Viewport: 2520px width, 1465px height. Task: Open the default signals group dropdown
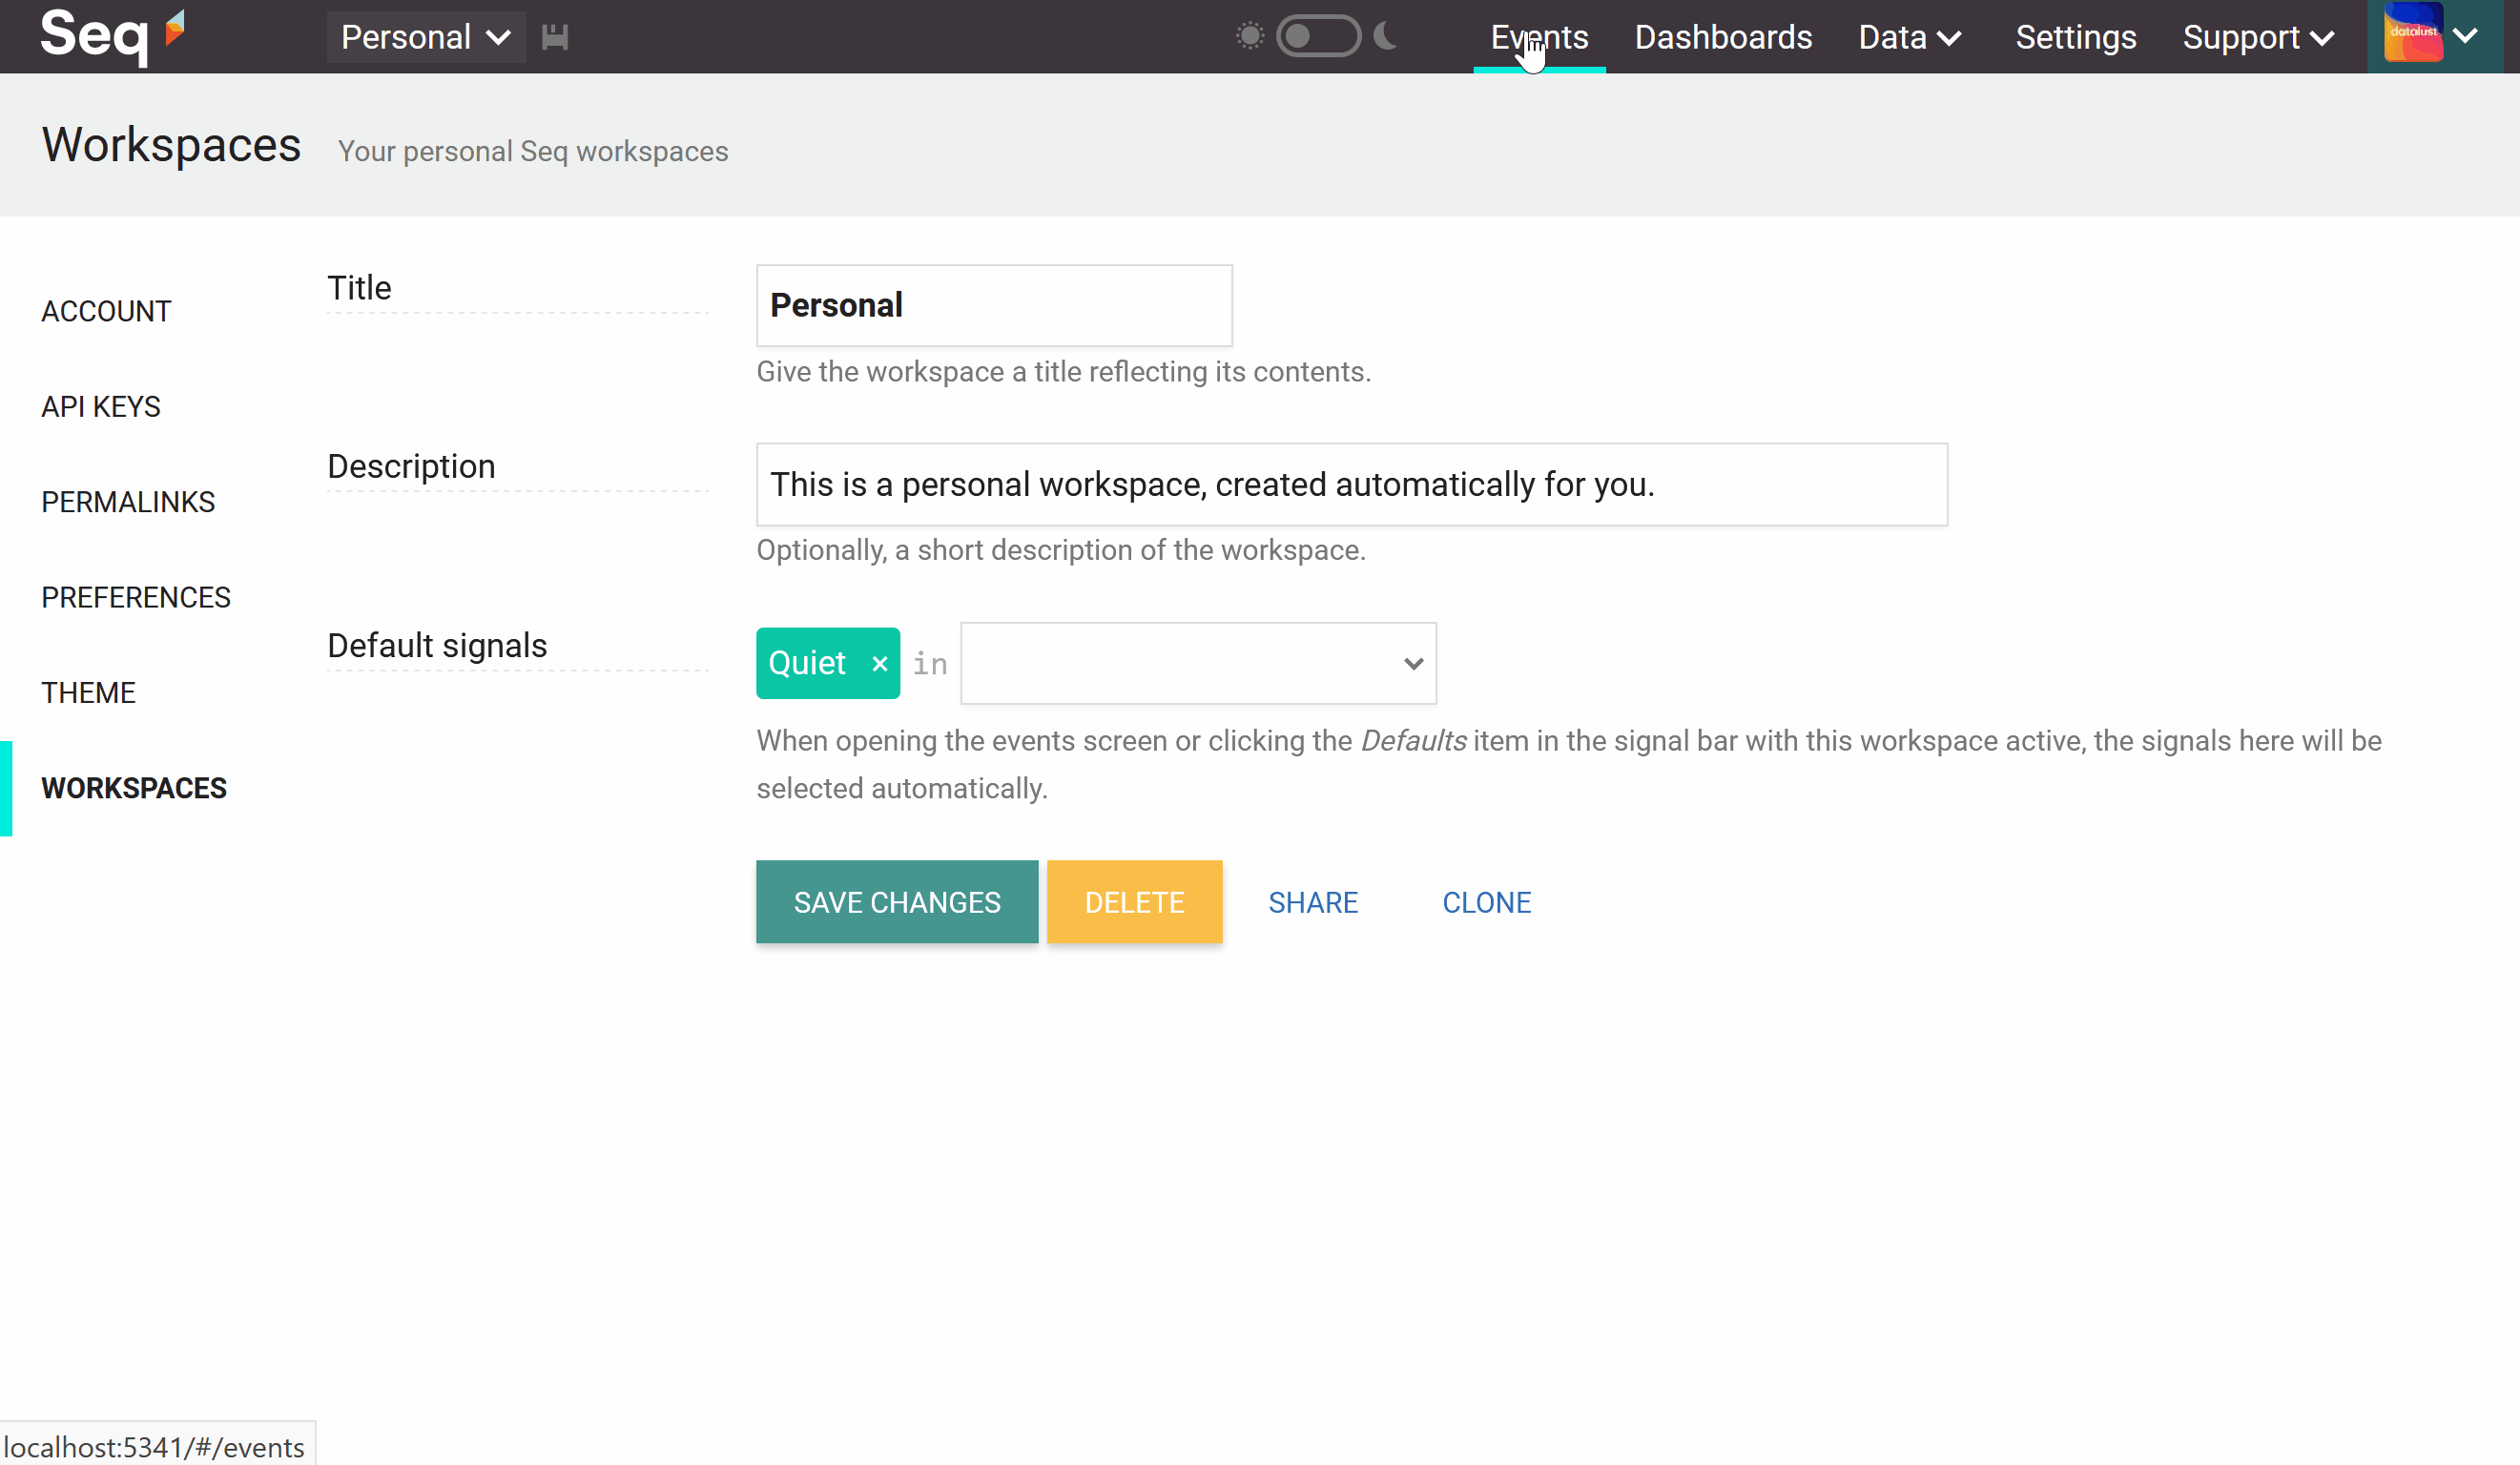point(1197,663)
